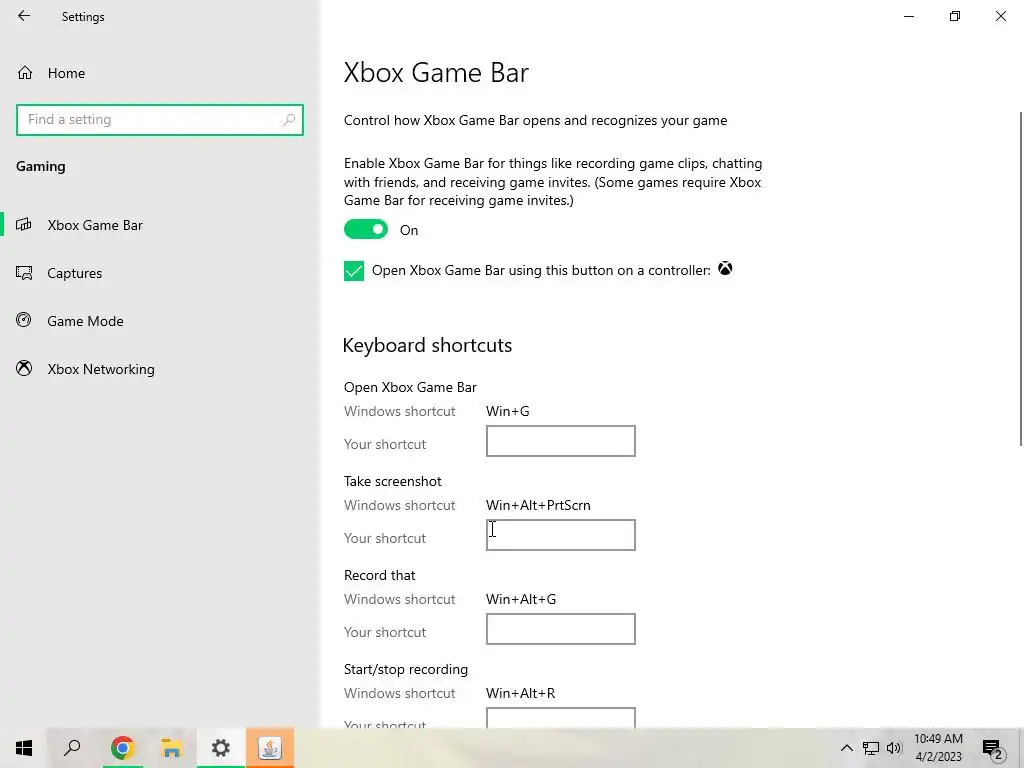This screenshot has width=1024, height=768.
Task: Uncheck Open Xbox Game Bar using controller button
Action: click(354, 270)
